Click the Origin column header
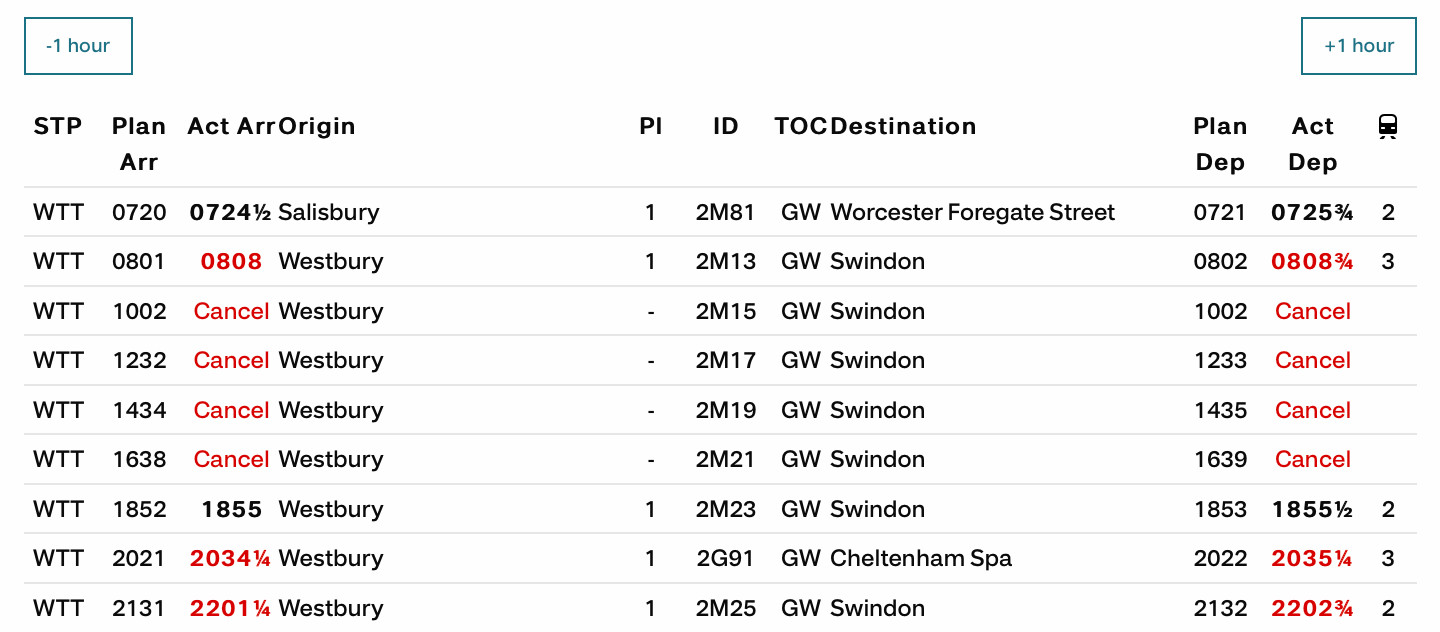This screenshot has width=1440, height=632. pos(317,126)
